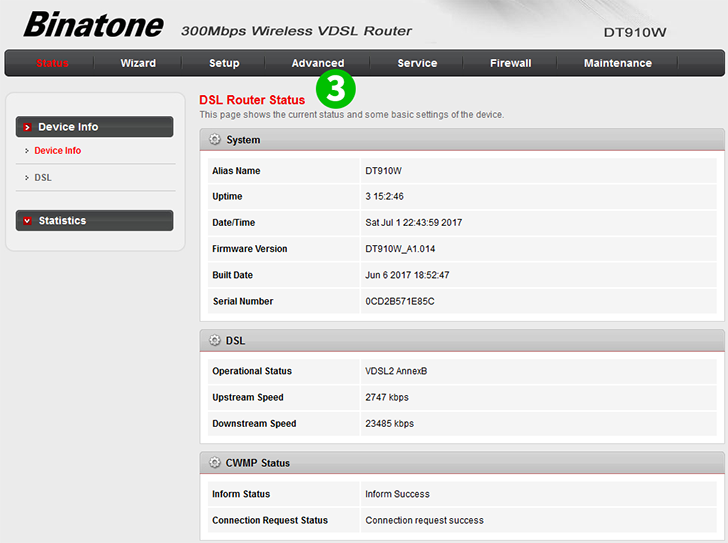Click the red arrow icon beside Device Info header
The width and height of the screenshot is (728, 543).
pos(27,127)
